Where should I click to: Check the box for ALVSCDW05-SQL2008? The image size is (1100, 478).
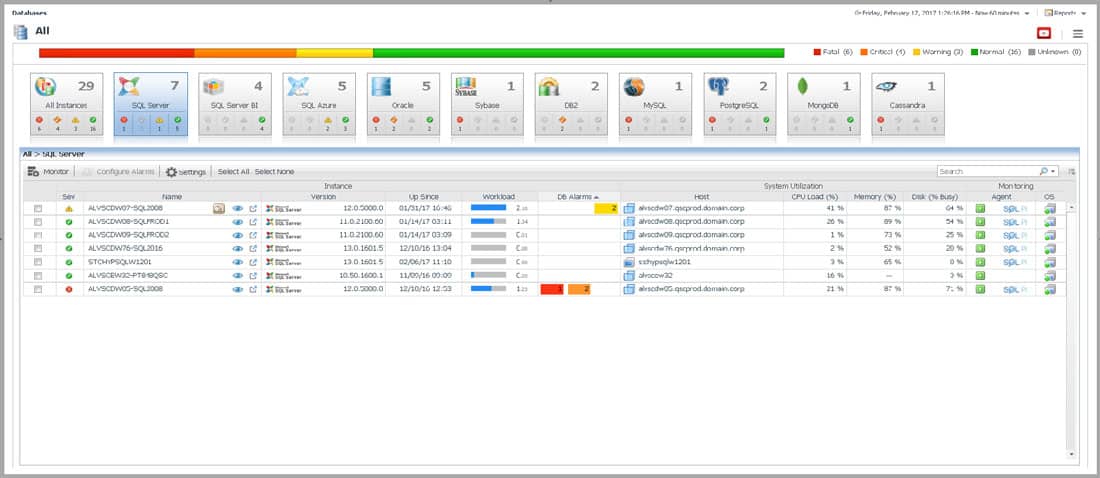(x=39, y=289)
